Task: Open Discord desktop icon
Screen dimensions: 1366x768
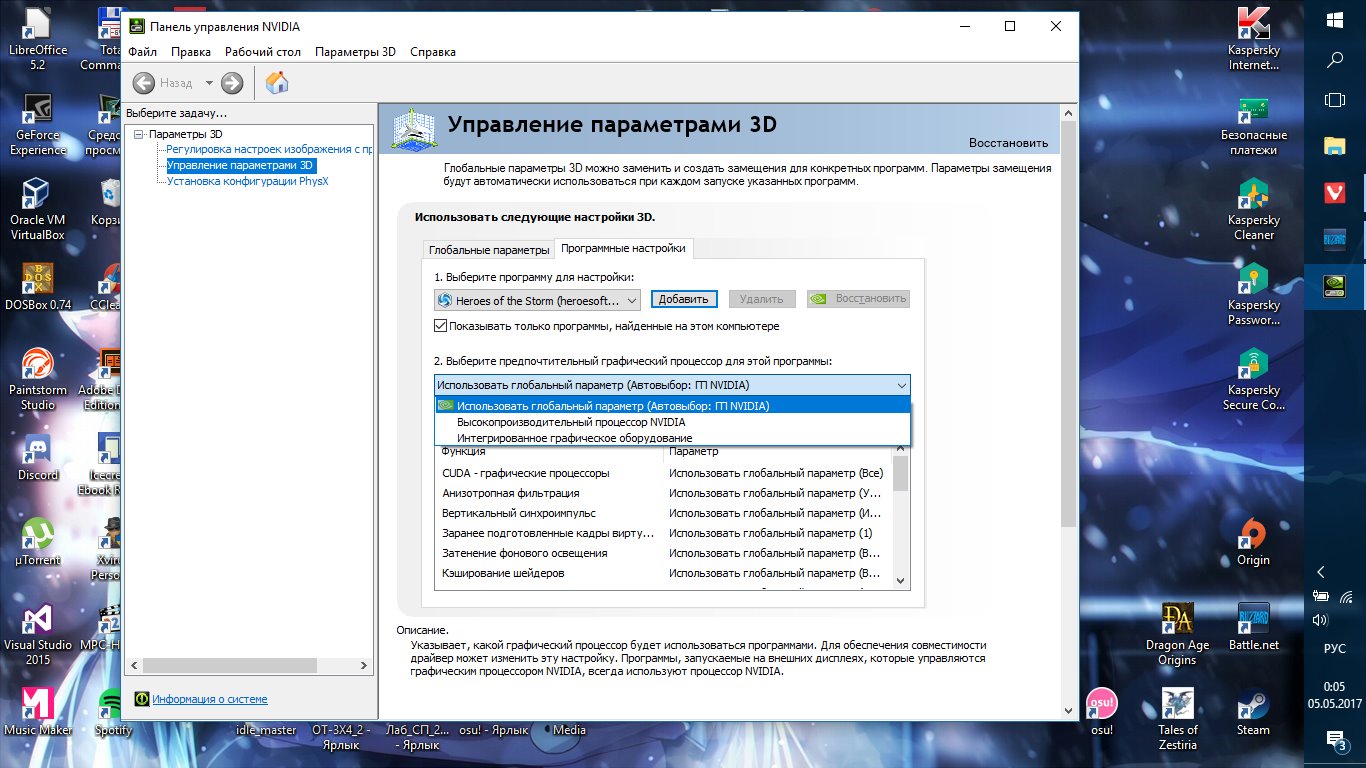Action: pyautogui.click(x=38, y=458)
